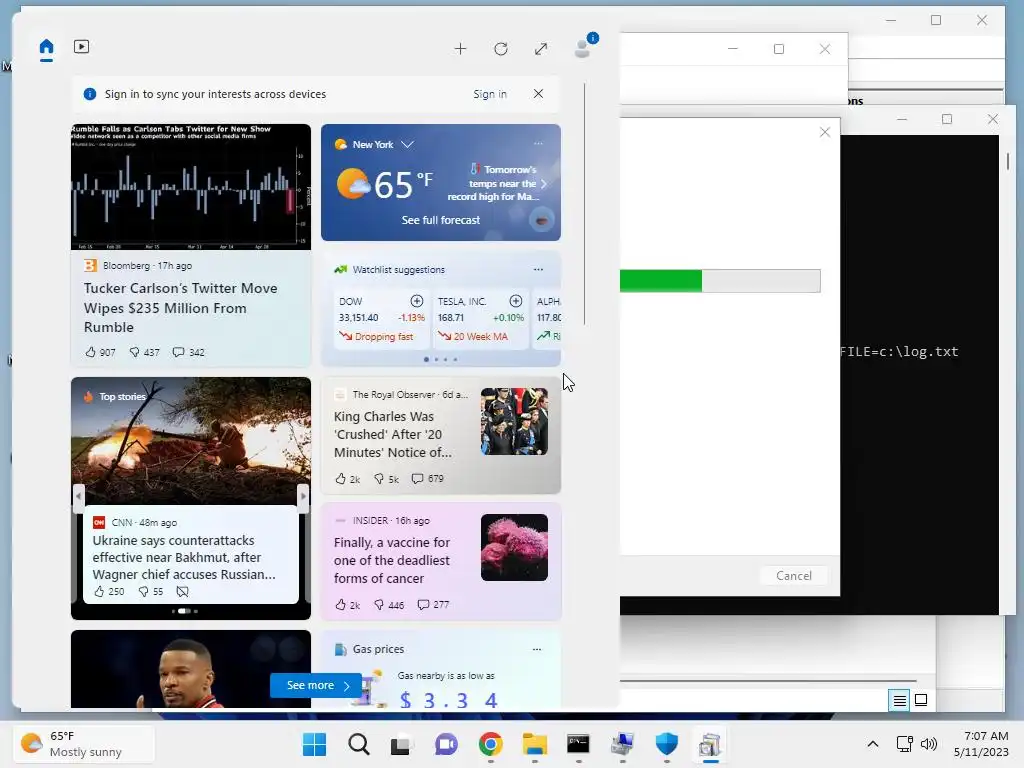This screenshot has width=1024, height=768.
Task: Dismiss the sign-in sync banner
Action: [x=538, y=93]
